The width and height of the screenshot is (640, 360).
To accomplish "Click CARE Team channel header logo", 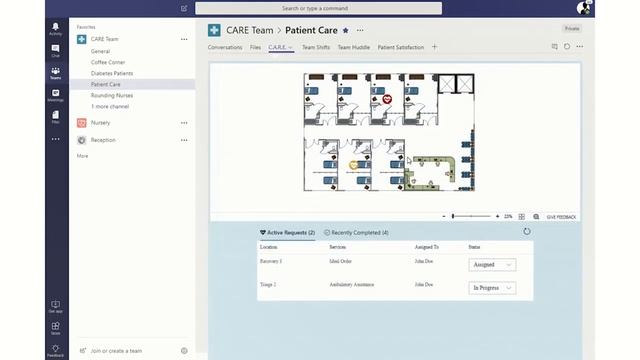I will (x=214, y=30).
